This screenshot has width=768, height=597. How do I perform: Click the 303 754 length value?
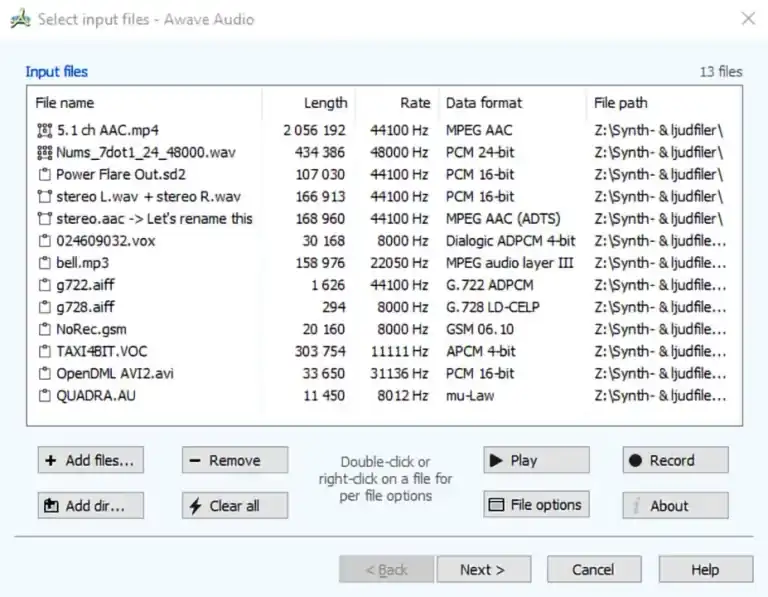(x=320, y=351)
